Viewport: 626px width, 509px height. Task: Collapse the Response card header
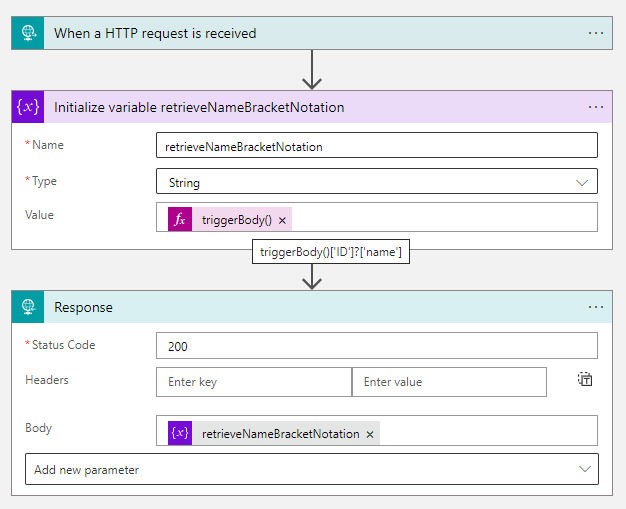312,307
